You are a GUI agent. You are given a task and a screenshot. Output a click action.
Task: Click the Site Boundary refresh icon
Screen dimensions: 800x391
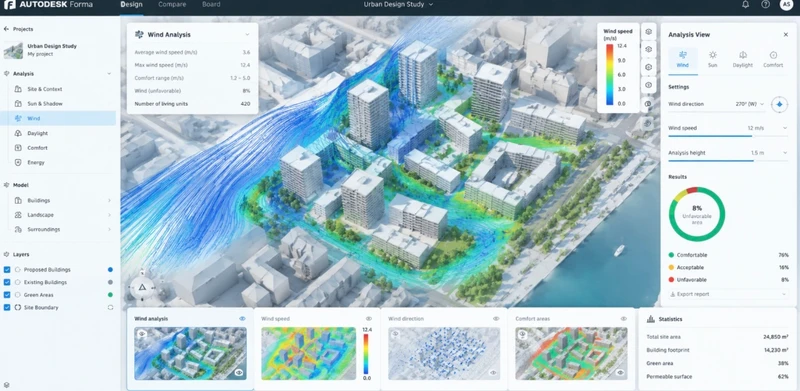[110, 307]
